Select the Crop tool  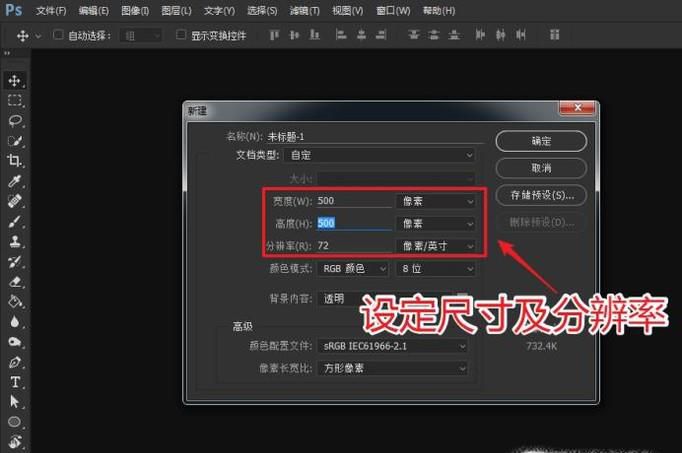pyautogui.click(x=15, y=161)
